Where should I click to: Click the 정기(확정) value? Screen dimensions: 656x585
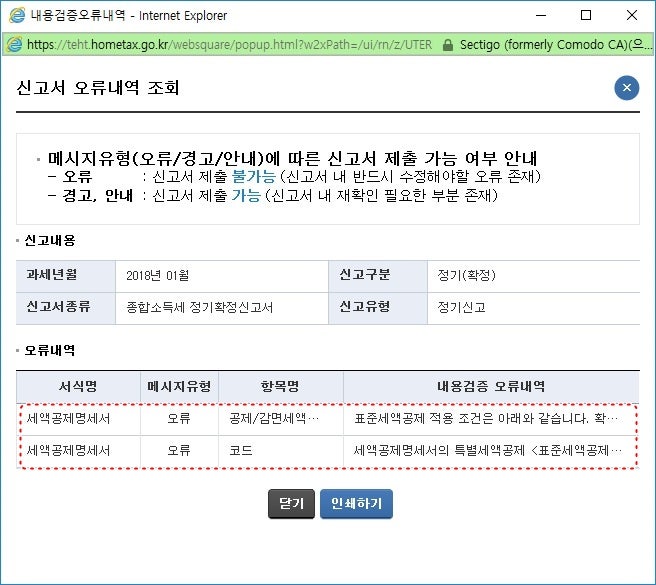[x=466, y=275]
